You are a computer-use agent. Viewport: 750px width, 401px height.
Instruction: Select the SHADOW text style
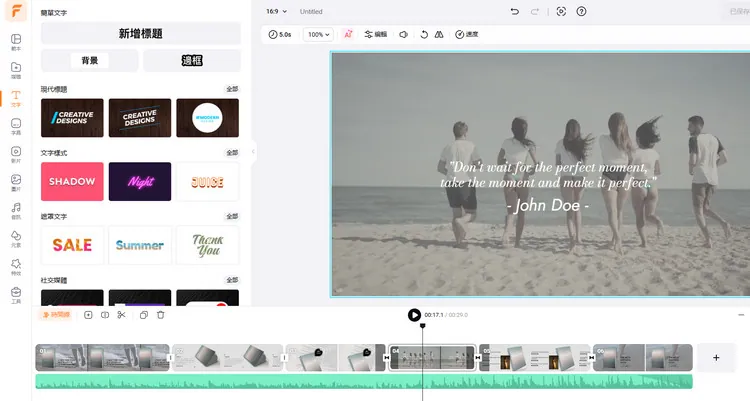(72, 181)
